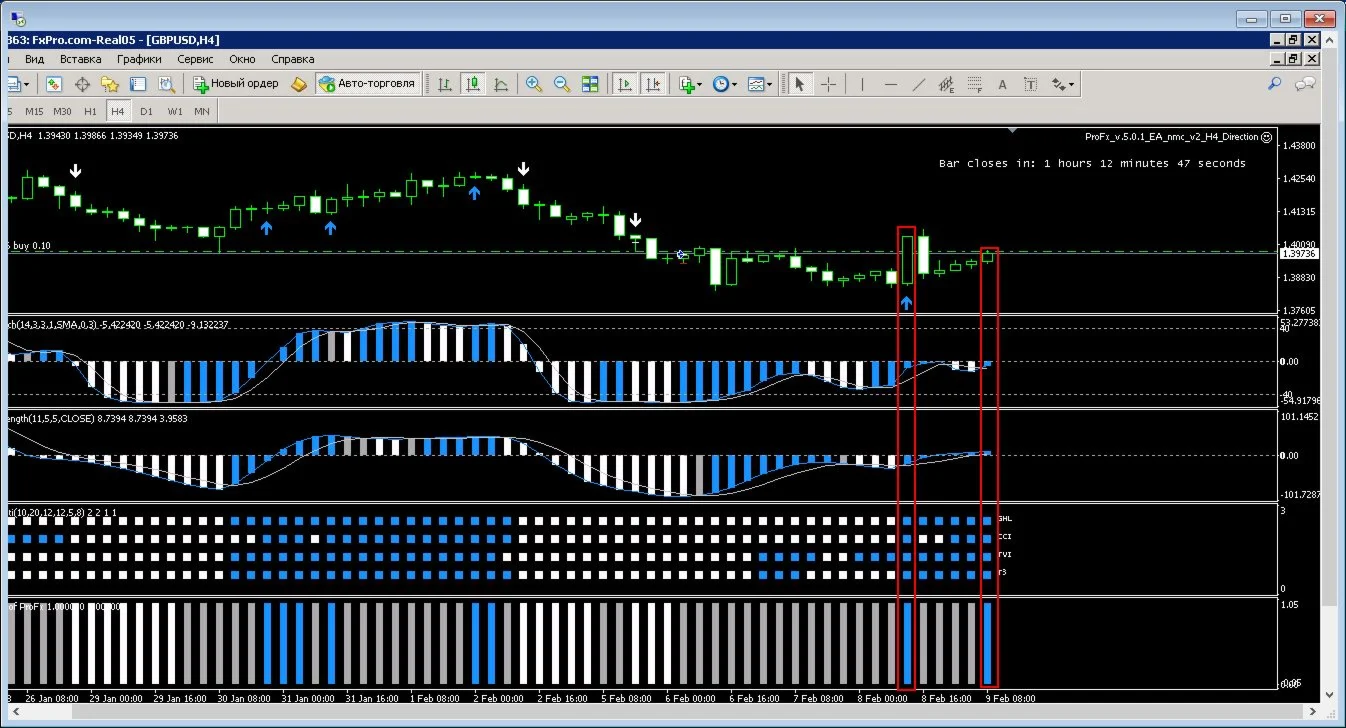The image size is (1346, 728).
Task: Select the trendline drawing tool
Action: (919, 85)
